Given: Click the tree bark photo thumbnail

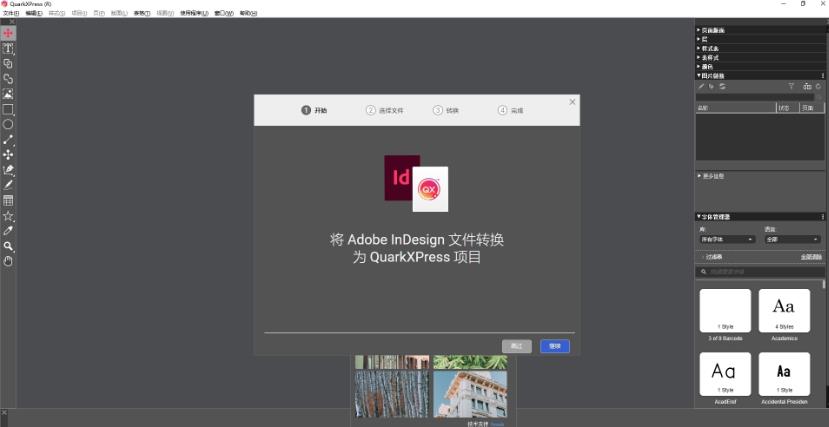Looking at the screenshot, I should (x=392, y=394).
